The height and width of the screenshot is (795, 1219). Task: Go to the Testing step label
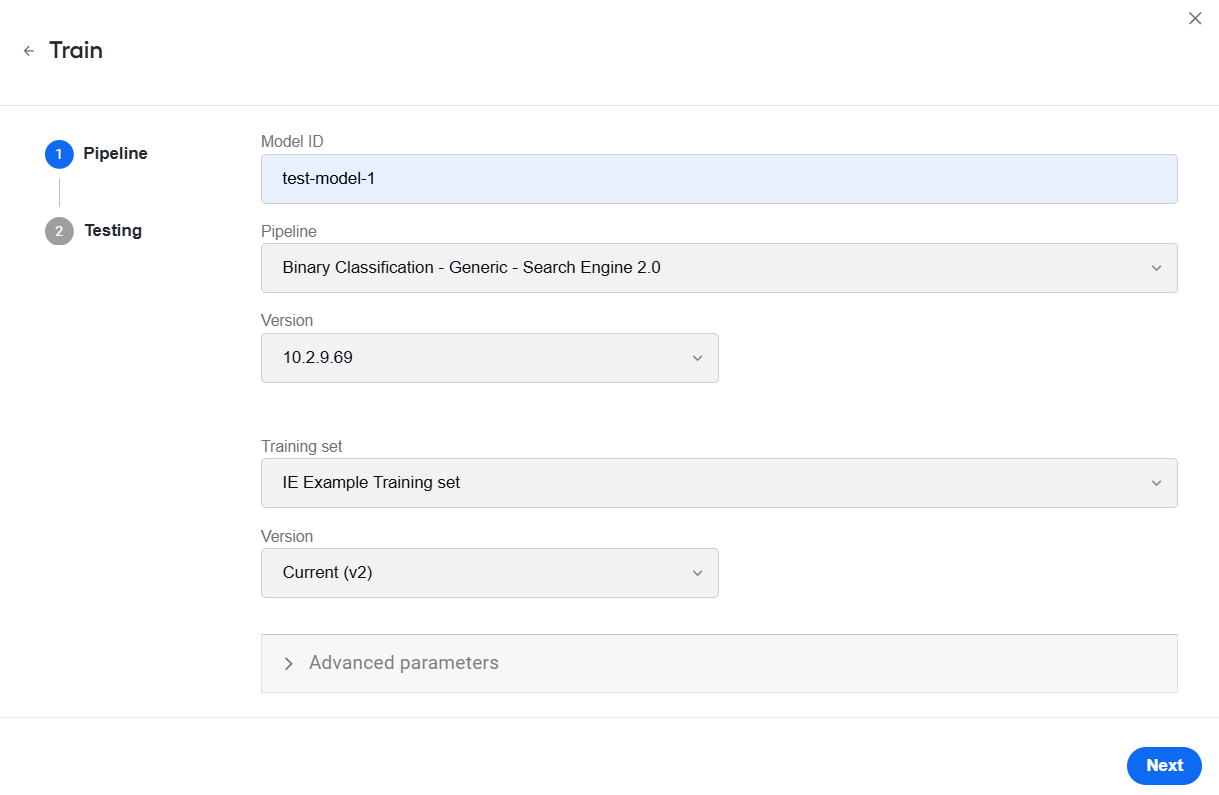(113, 231)
